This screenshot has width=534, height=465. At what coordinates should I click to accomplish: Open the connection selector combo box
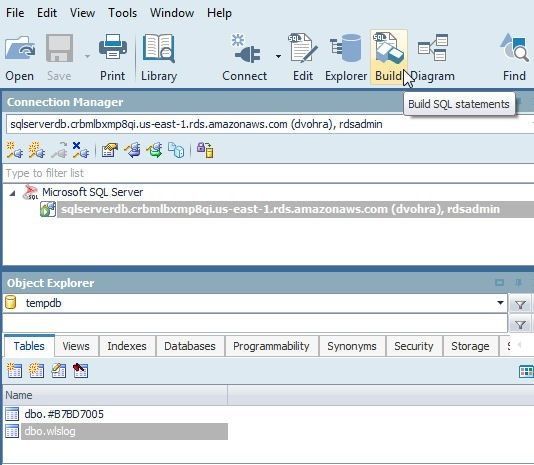[x=269, y=124]
